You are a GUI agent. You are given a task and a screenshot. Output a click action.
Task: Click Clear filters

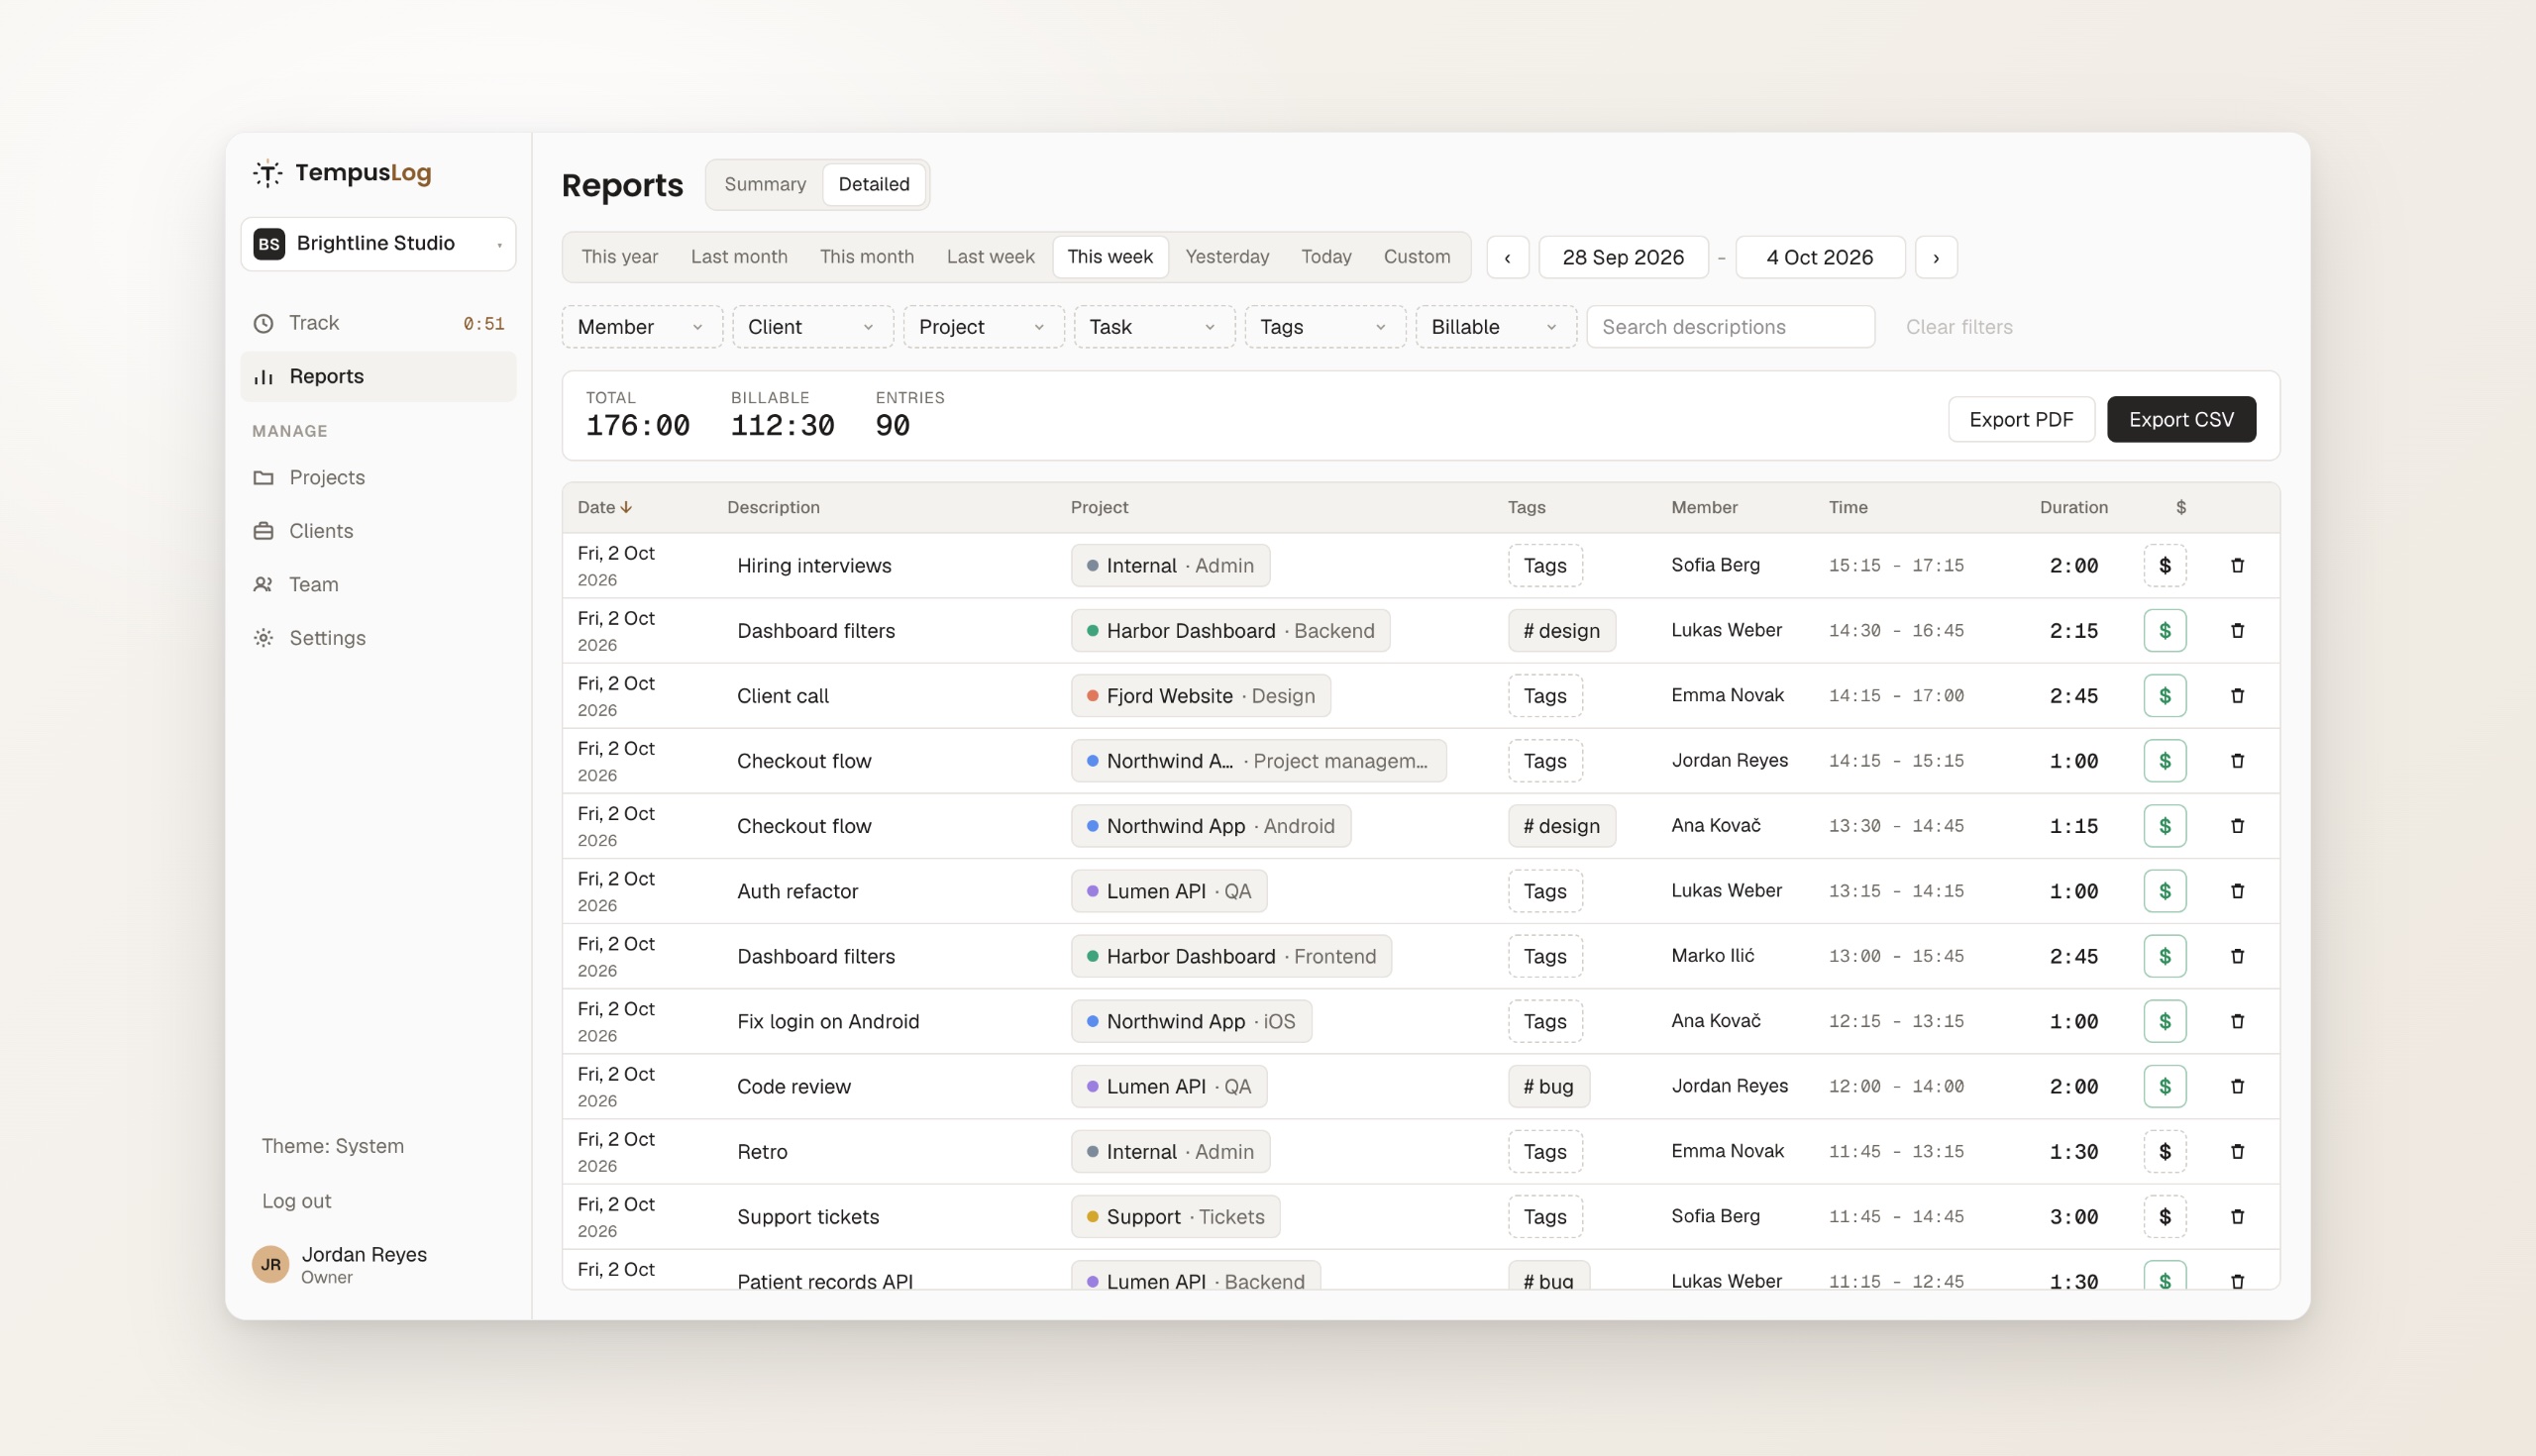(1959, 327)
